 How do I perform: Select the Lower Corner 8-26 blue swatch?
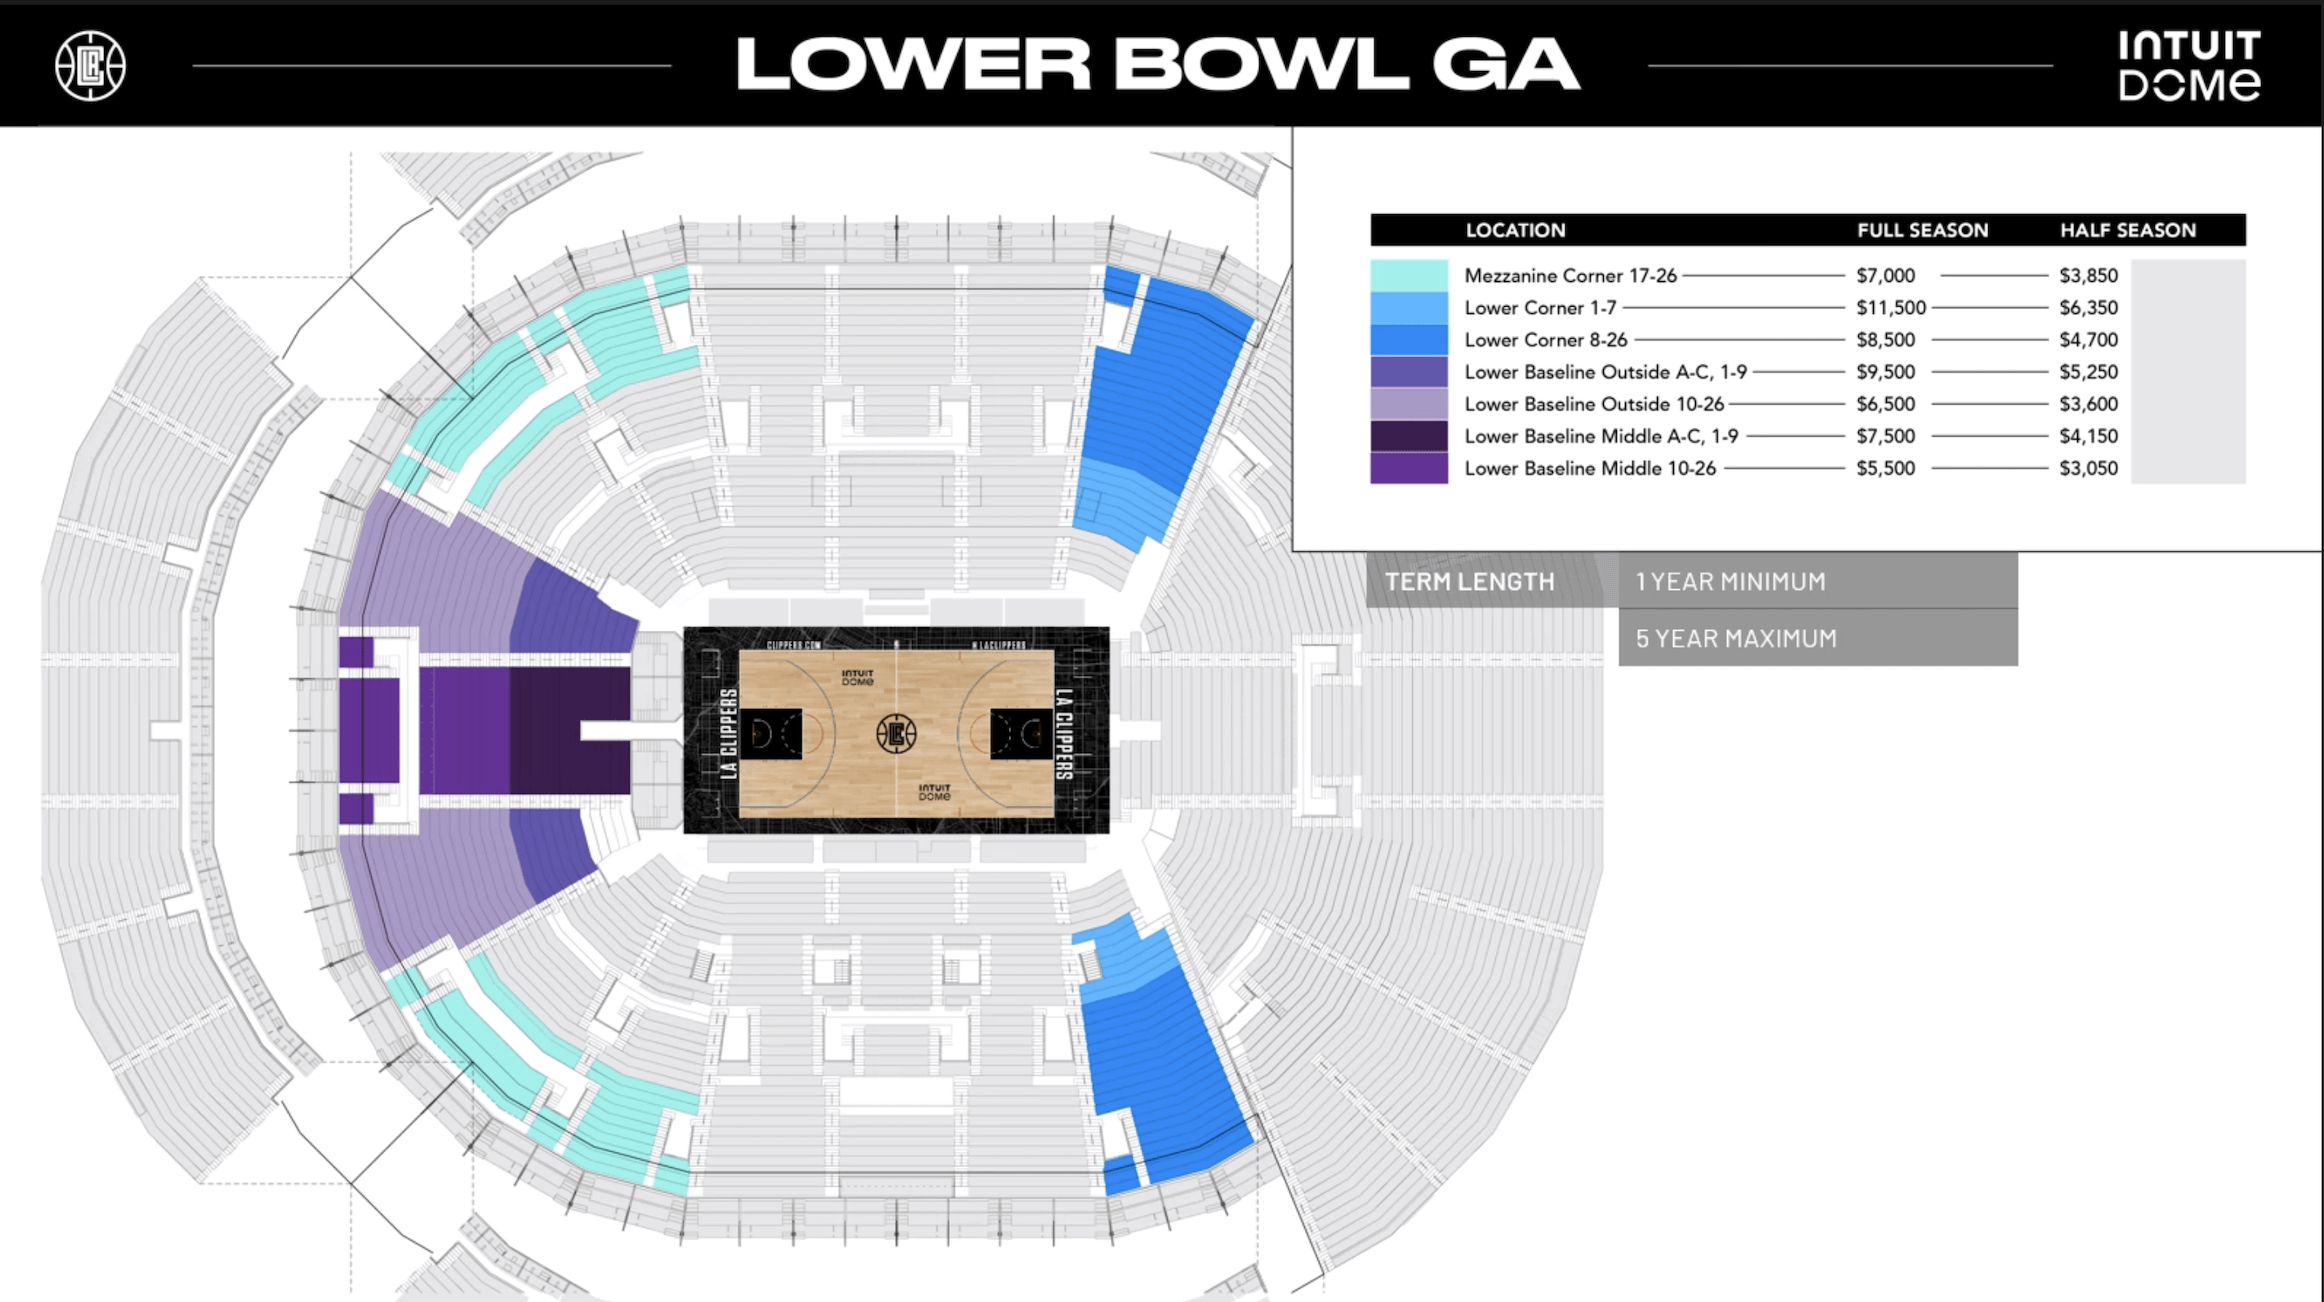(1408, 340)
